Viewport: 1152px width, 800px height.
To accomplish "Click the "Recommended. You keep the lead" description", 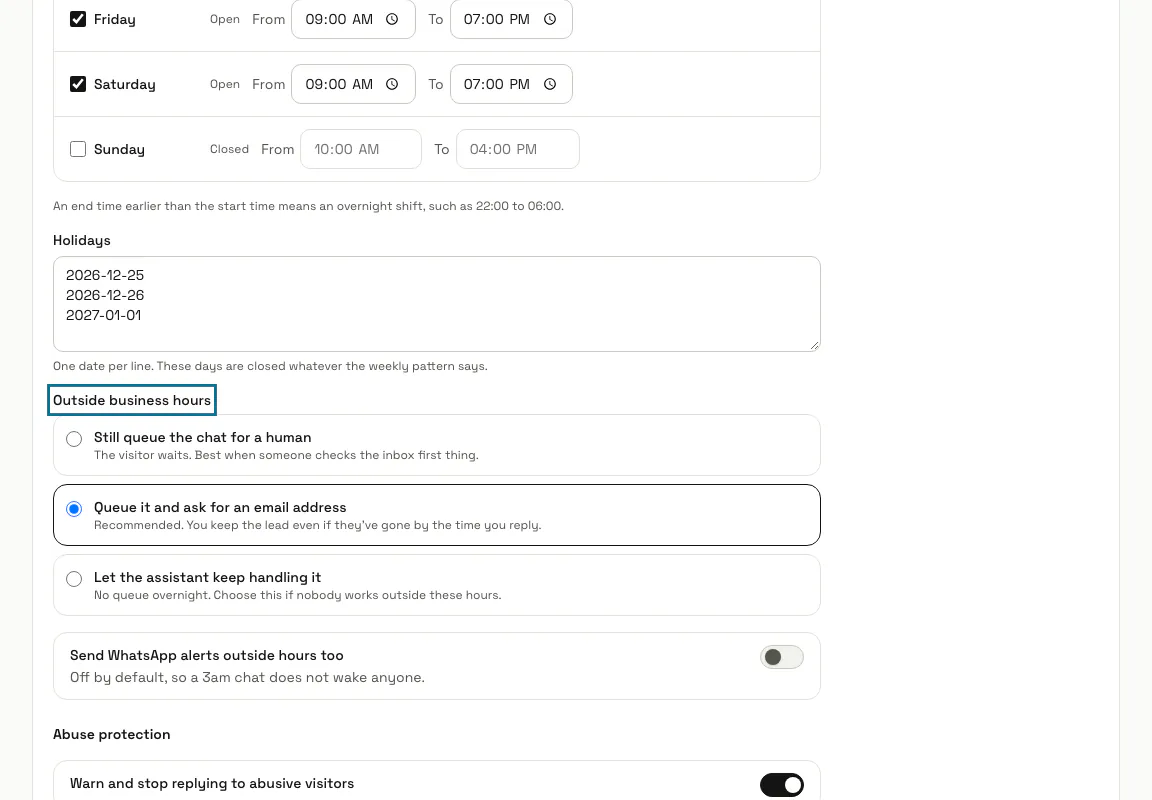I will tap(317, 525).
